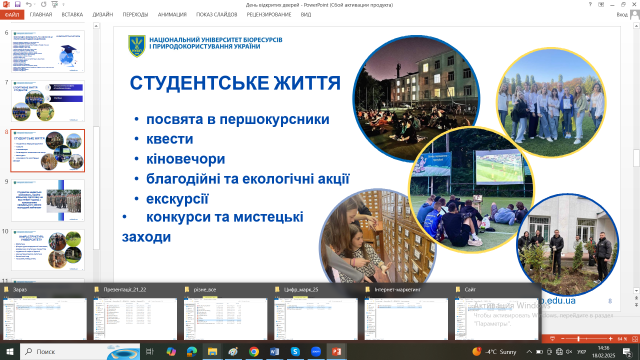The height and width of the screenshot is (360, 640).
Task: Switch to the ВСТАВКА ribbon tab
Action: 72,15
